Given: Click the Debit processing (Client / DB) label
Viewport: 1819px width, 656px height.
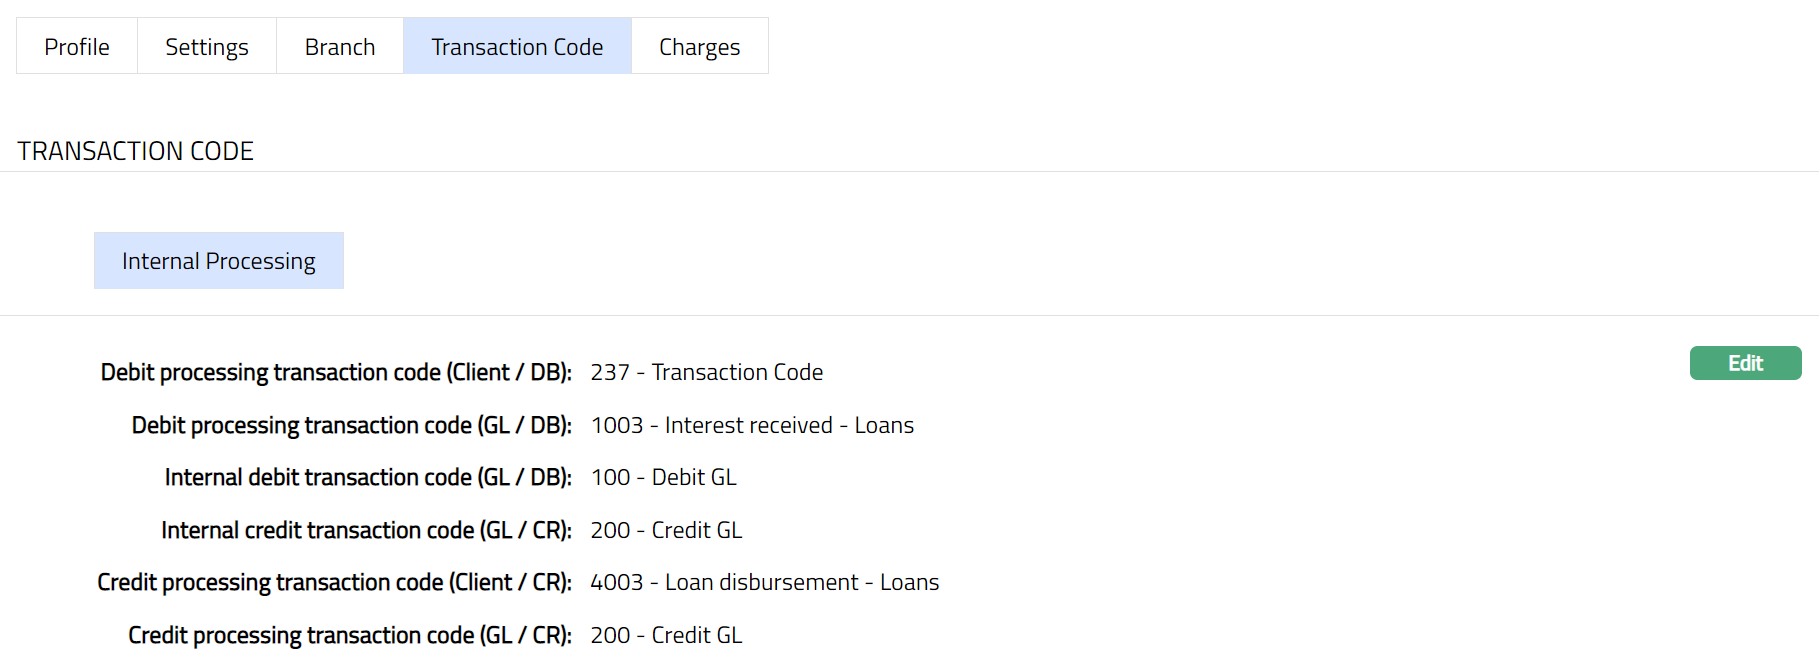Looking at the screenshot, I should [x=336, y=372].
